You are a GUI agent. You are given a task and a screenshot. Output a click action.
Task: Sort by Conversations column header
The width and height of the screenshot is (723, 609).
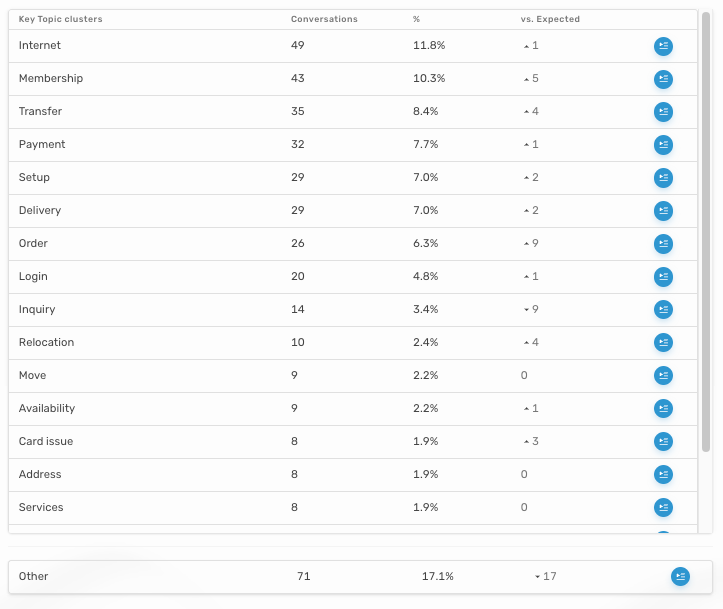[x=324, y=20]
